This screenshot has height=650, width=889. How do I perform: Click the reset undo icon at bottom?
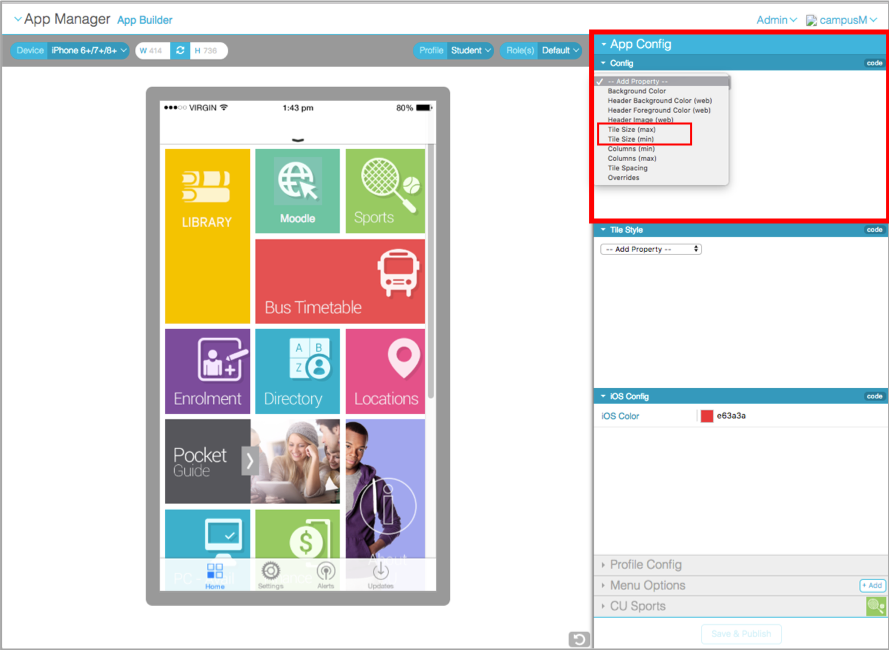[579, 639]
